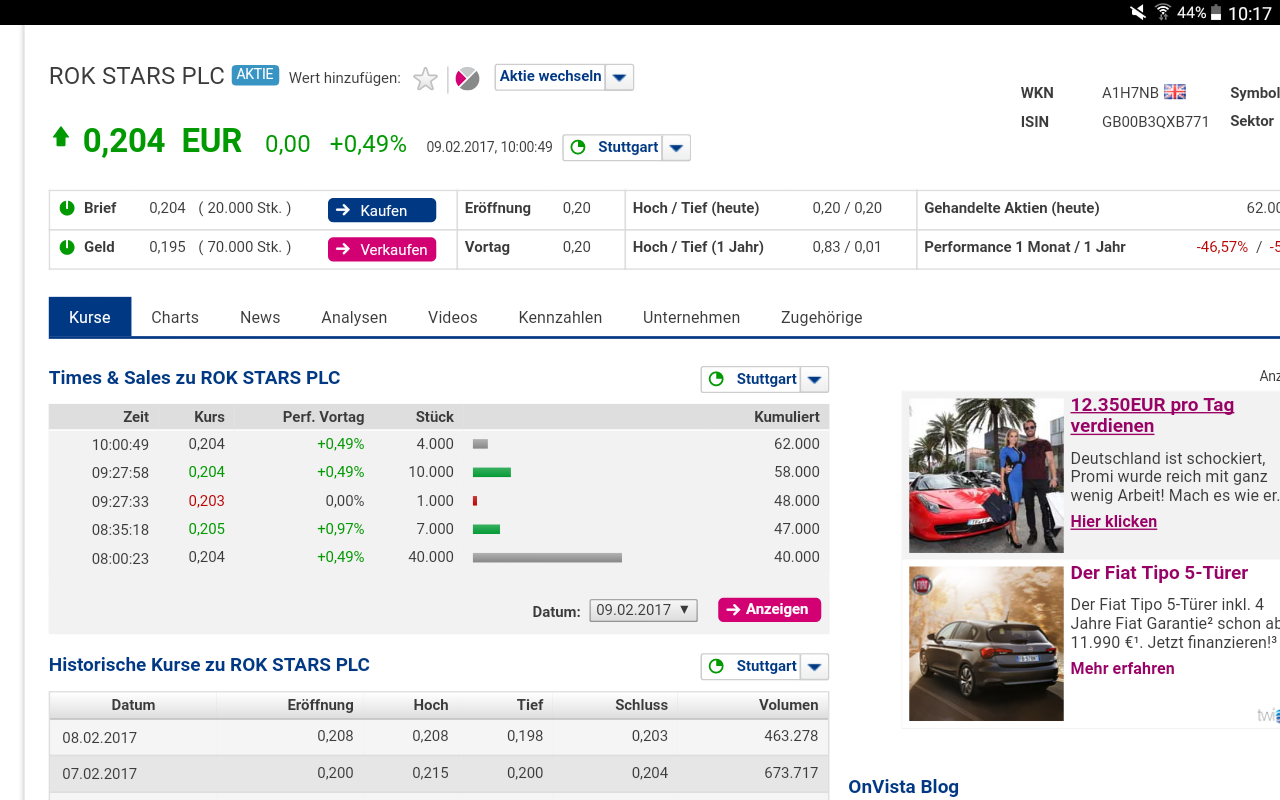Click the 08:35:18 time entry

[x=120, y=530]
